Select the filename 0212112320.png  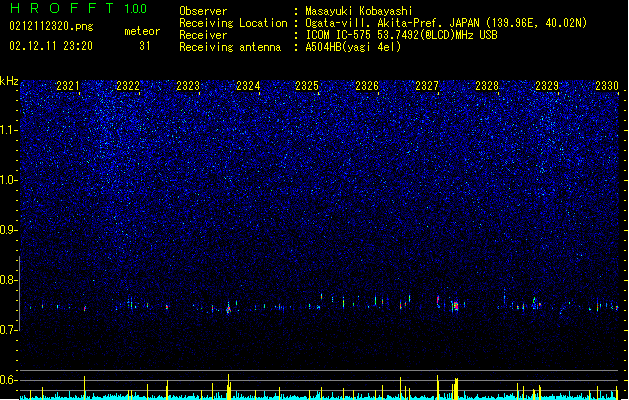pos(51,26)
